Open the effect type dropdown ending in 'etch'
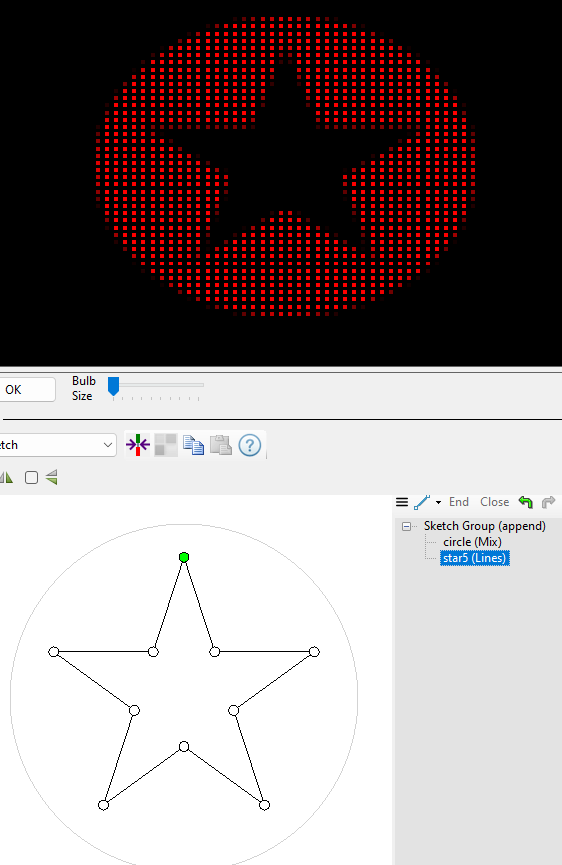This screenshot has width=562, height=865. click(x=58, y=445)
